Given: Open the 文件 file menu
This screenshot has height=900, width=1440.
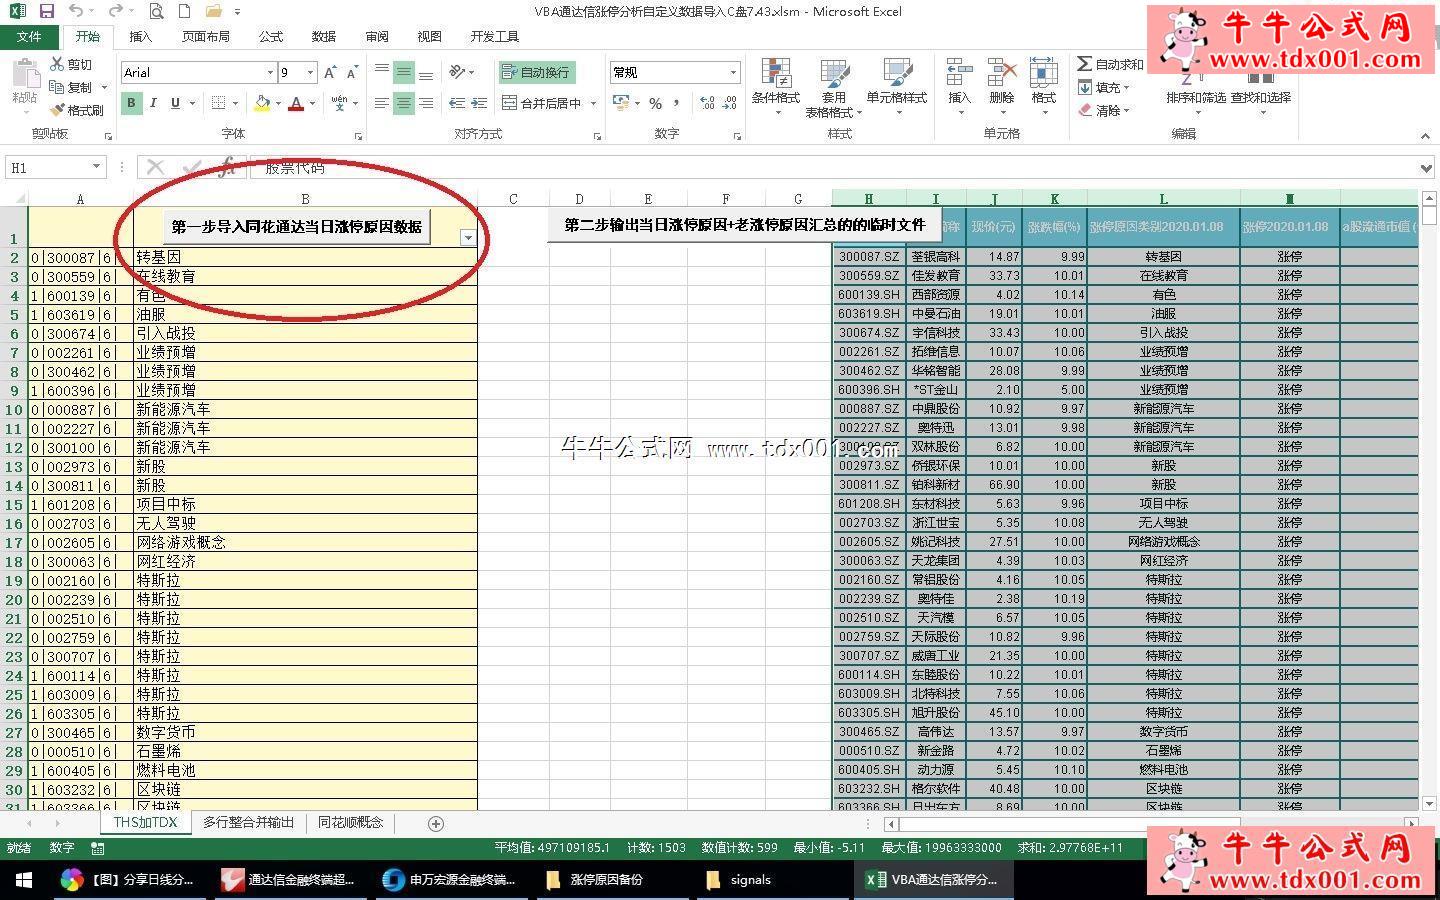Looking at the screenshot, I should tap(29, 36).
